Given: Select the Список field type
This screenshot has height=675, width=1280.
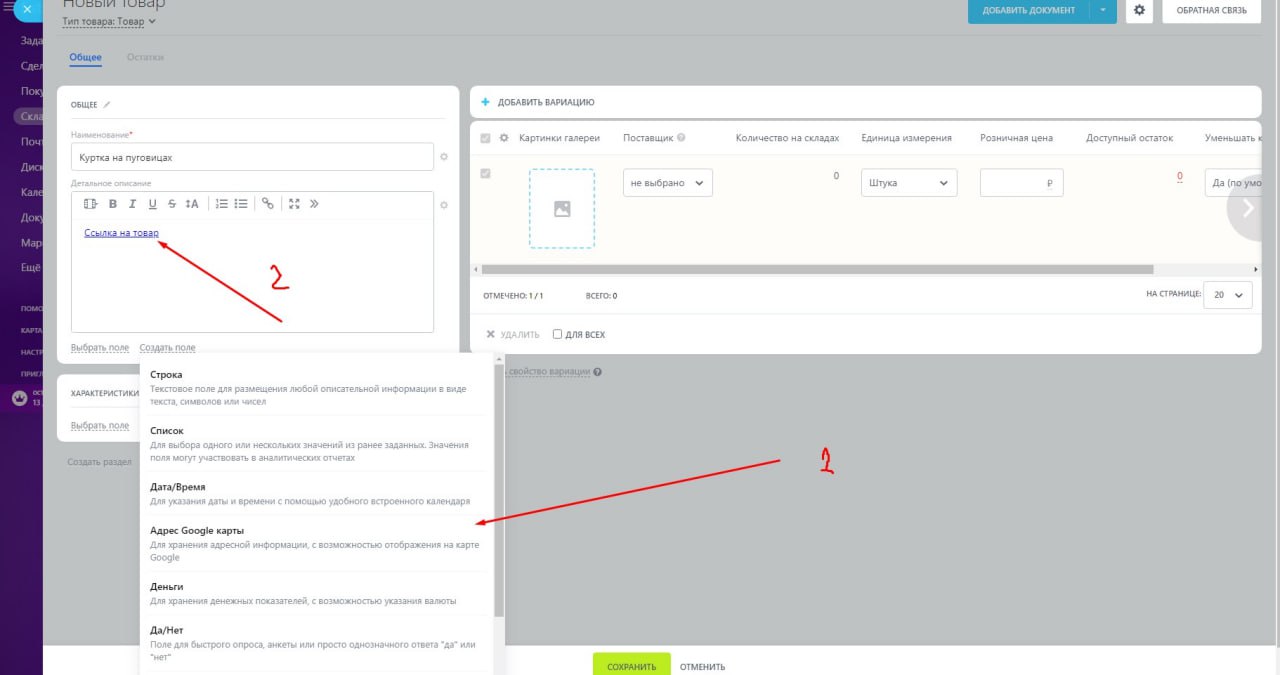Looking at the screenshot, I should pos(316,444).
